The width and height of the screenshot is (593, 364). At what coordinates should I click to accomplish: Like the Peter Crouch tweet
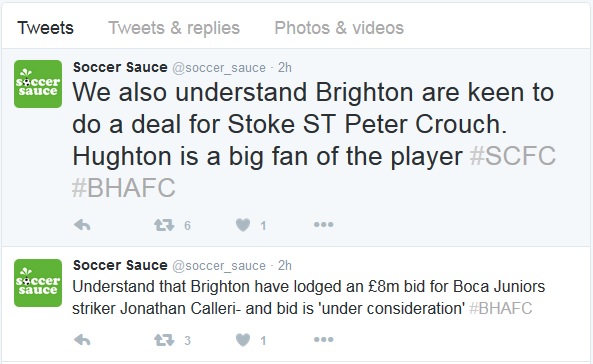243,225
